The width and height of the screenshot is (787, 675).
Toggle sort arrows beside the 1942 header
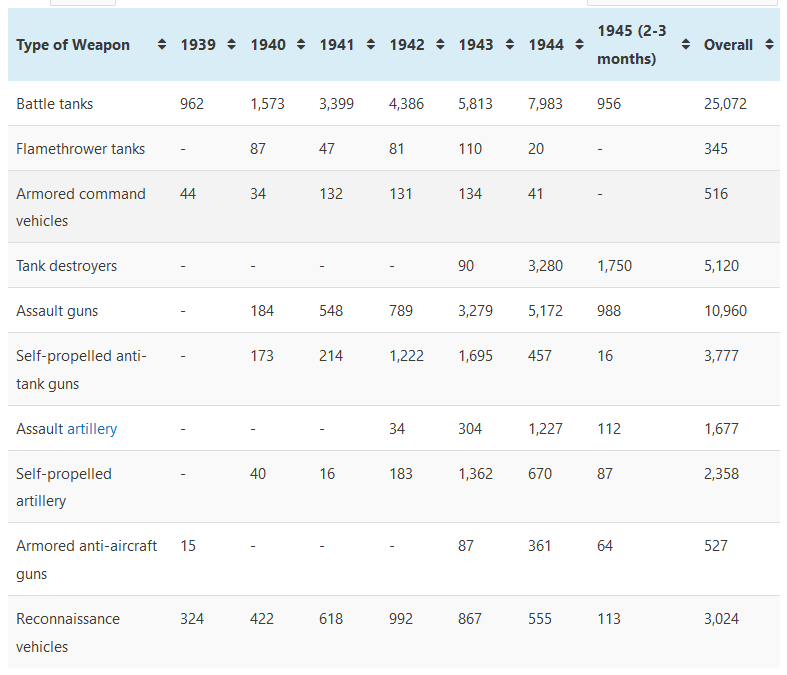pos(440,45)
